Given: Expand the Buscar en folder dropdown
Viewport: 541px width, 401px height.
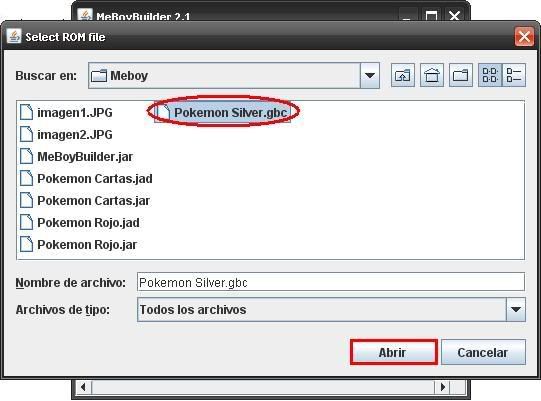Looking at the screenshot, I should [370, 76].
